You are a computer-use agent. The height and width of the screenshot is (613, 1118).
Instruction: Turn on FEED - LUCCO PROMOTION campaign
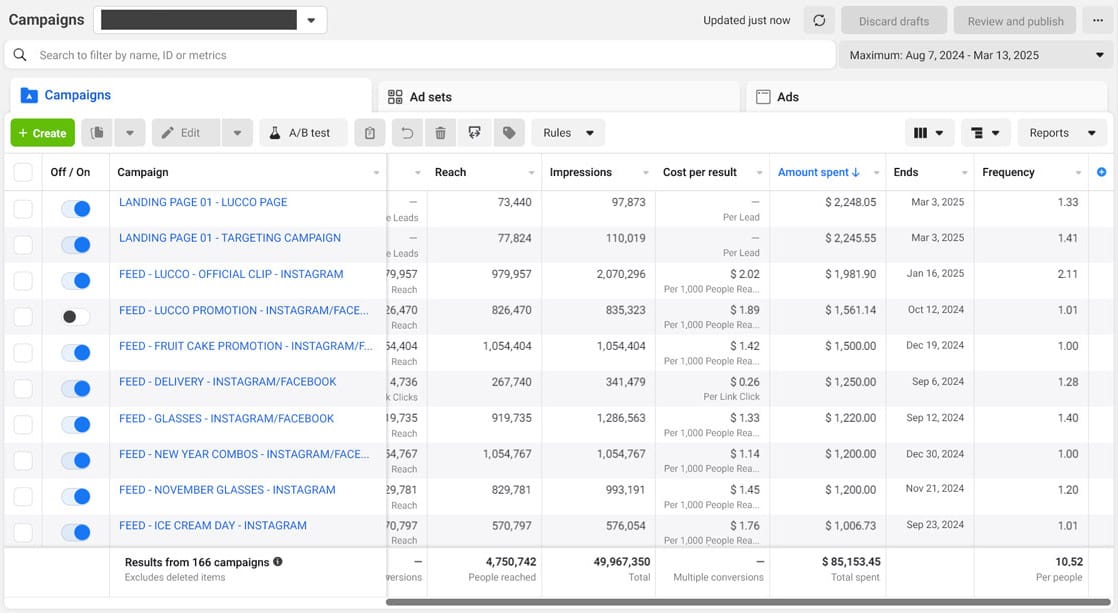pyautogui.click(x=76, y=316)
